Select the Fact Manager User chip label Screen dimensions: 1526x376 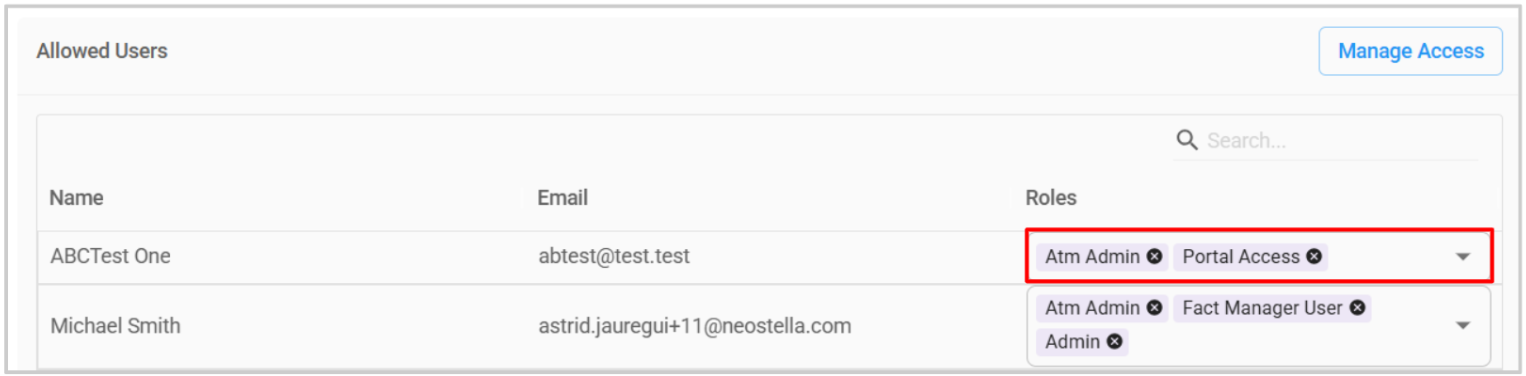coord(1262,308)
